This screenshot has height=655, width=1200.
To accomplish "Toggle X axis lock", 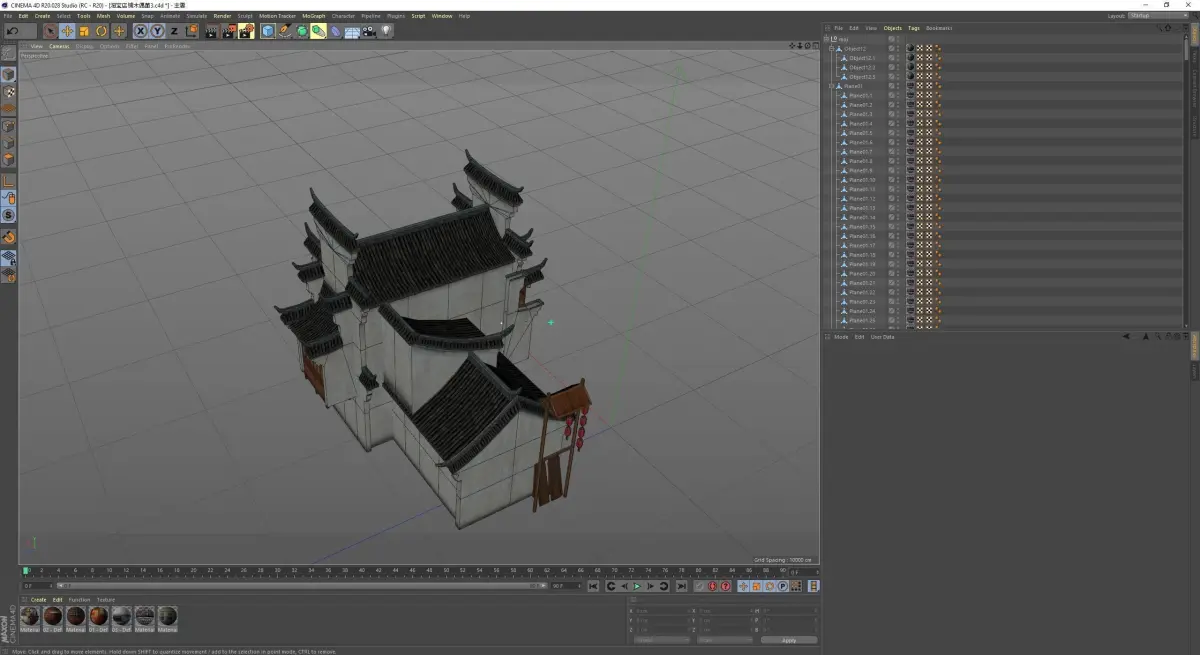I will (141, 31).
